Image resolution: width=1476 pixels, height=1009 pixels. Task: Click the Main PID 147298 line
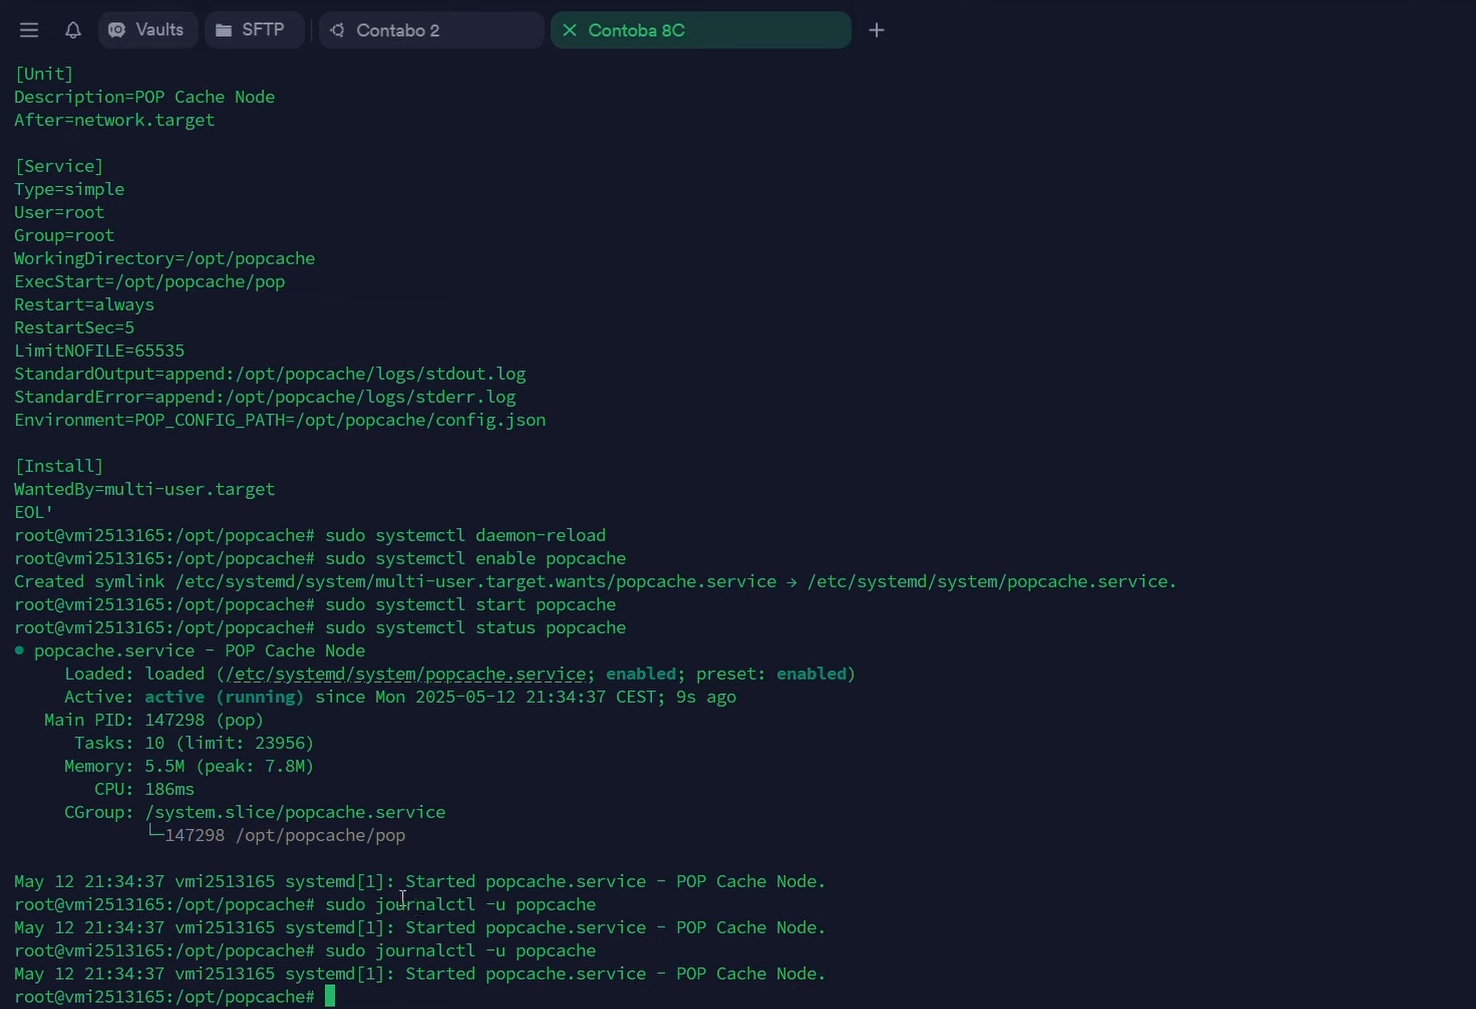click(154, 720)
